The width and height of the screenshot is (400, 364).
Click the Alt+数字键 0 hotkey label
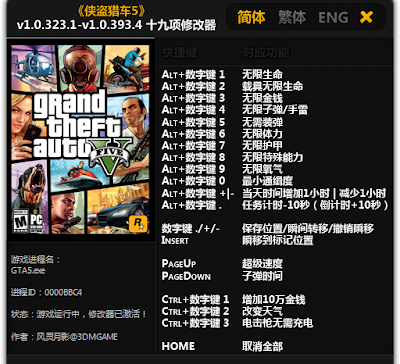coord(193,181)
